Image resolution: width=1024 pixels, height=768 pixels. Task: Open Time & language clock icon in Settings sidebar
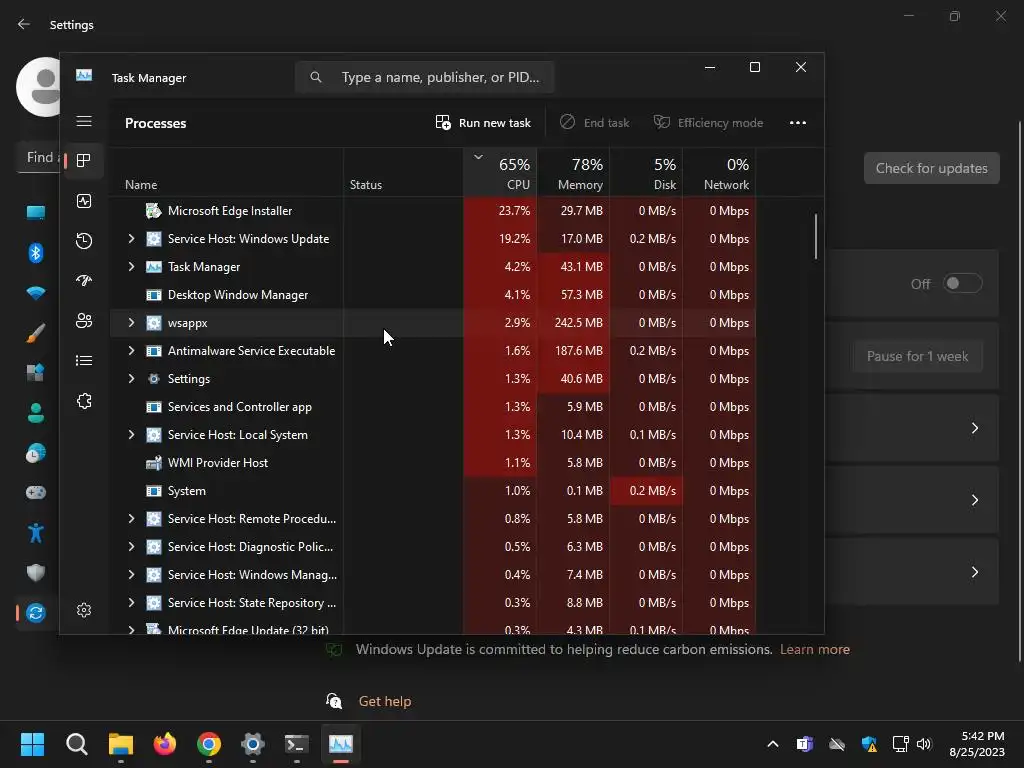[x=36, y=453]
